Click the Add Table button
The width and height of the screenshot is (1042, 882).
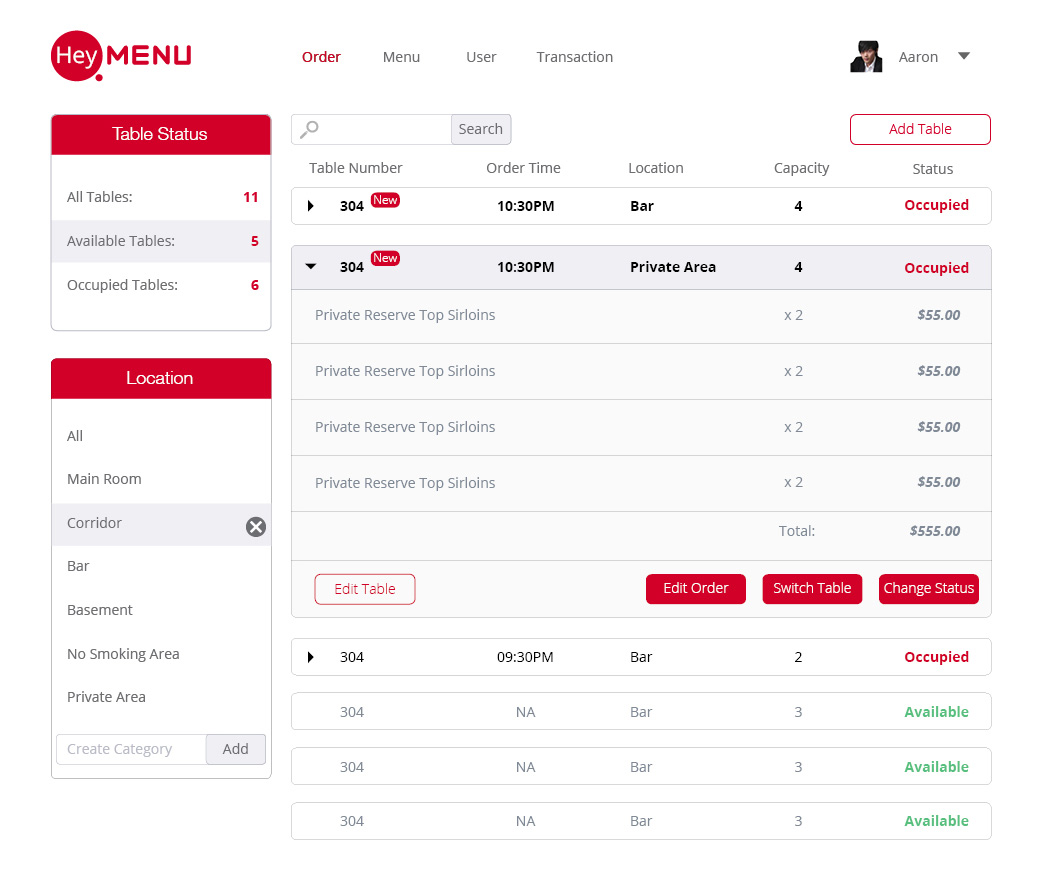[x=920, y=129]
